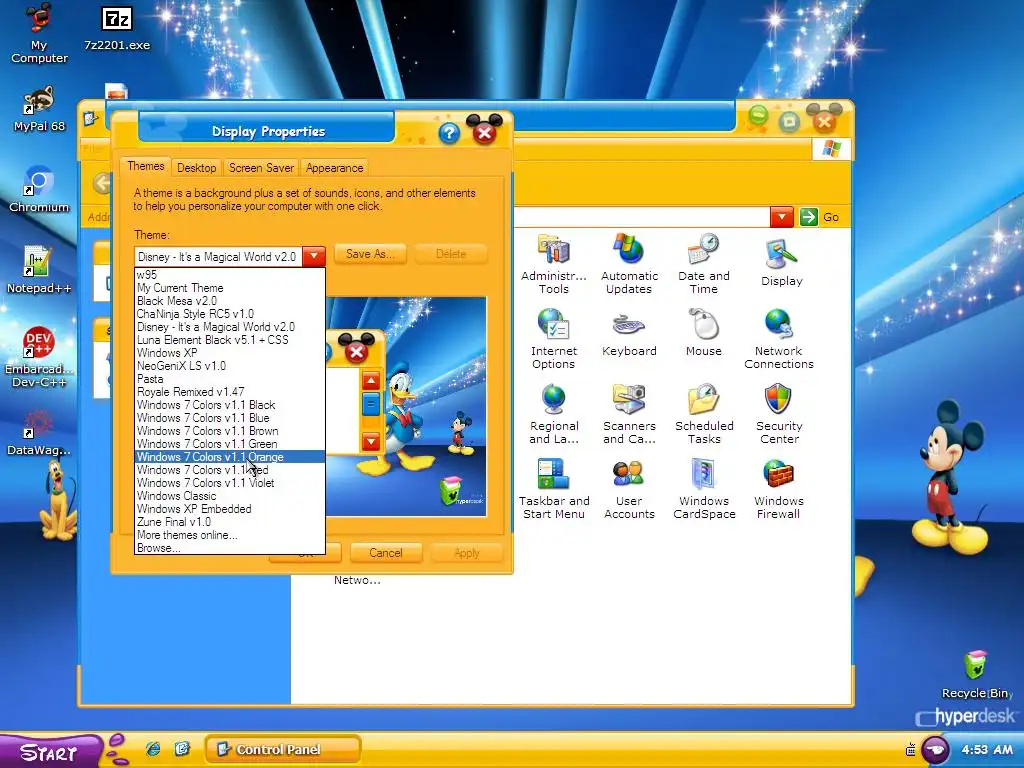The image size is (1024, 768).
Task: Select Embarcadero Dev-C++ desktop icon
Action: [x=39, y=357]
